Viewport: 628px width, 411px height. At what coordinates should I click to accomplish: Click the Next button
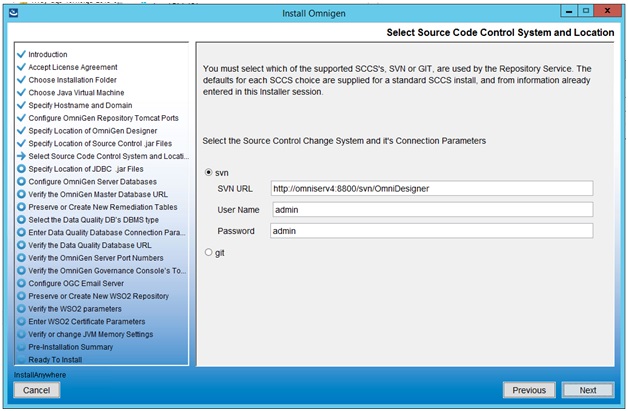(588, 390)
